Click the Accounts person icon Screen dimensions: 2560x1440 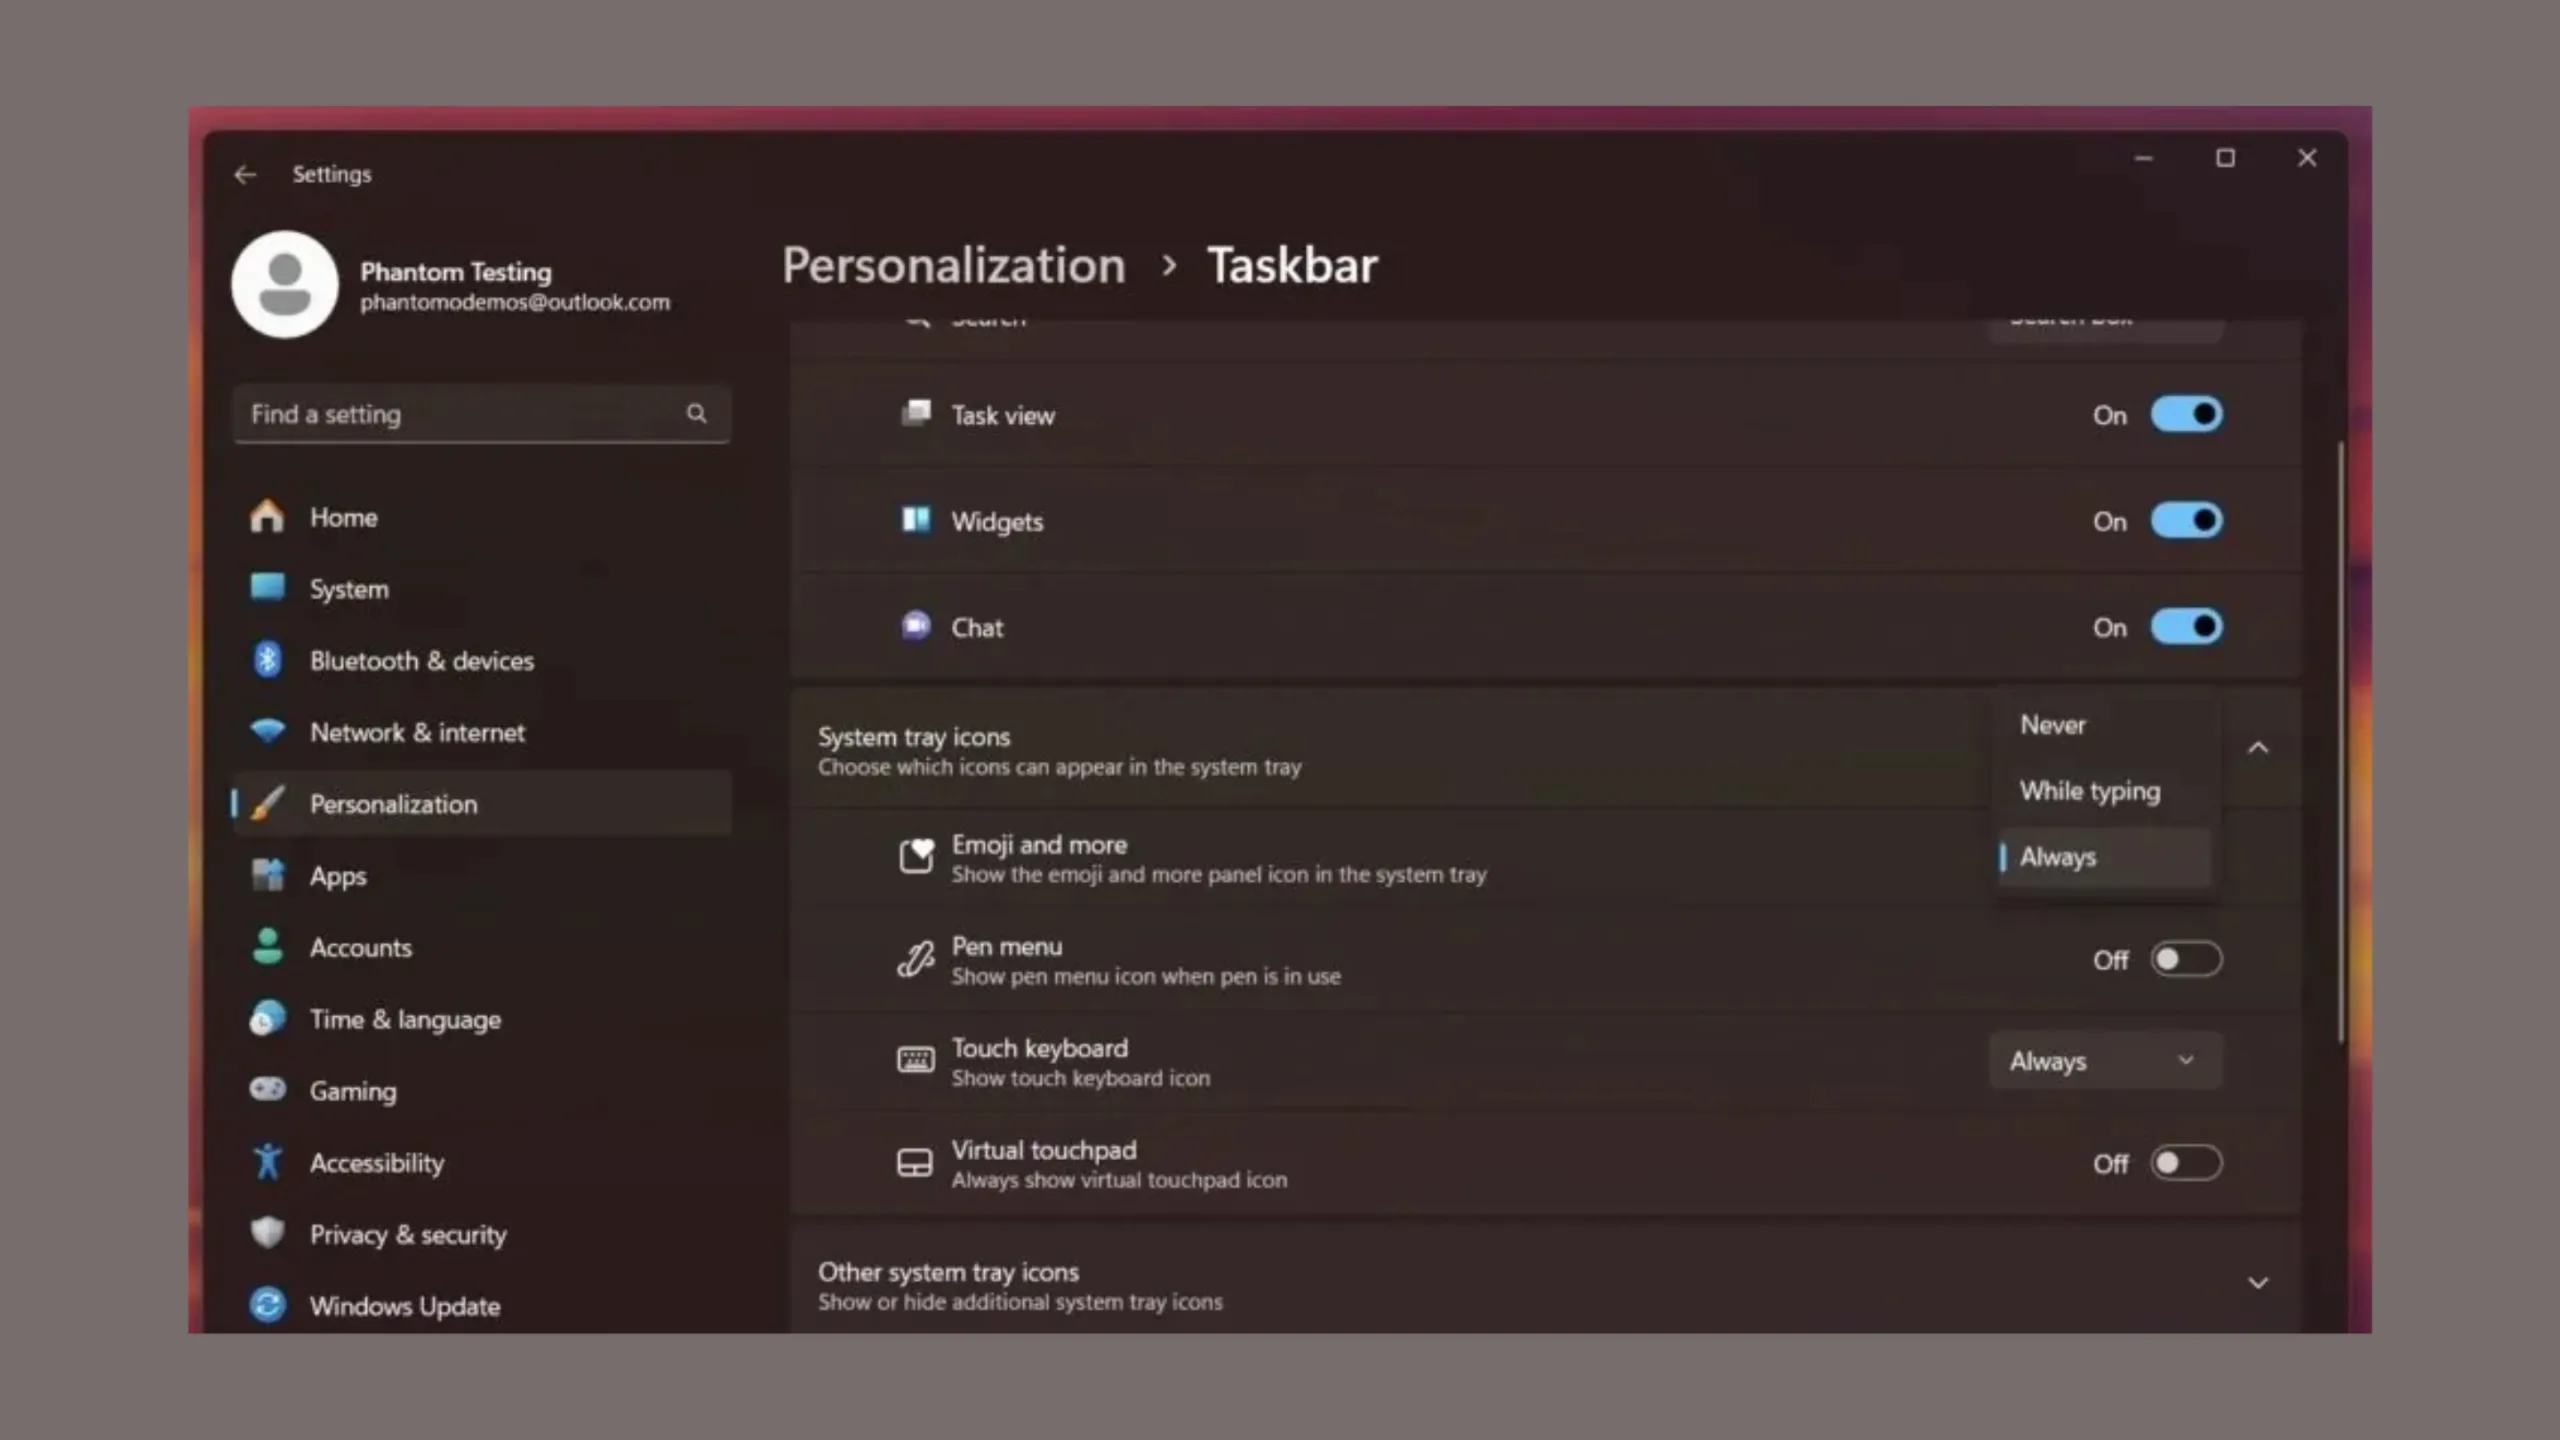pos(267,946)
